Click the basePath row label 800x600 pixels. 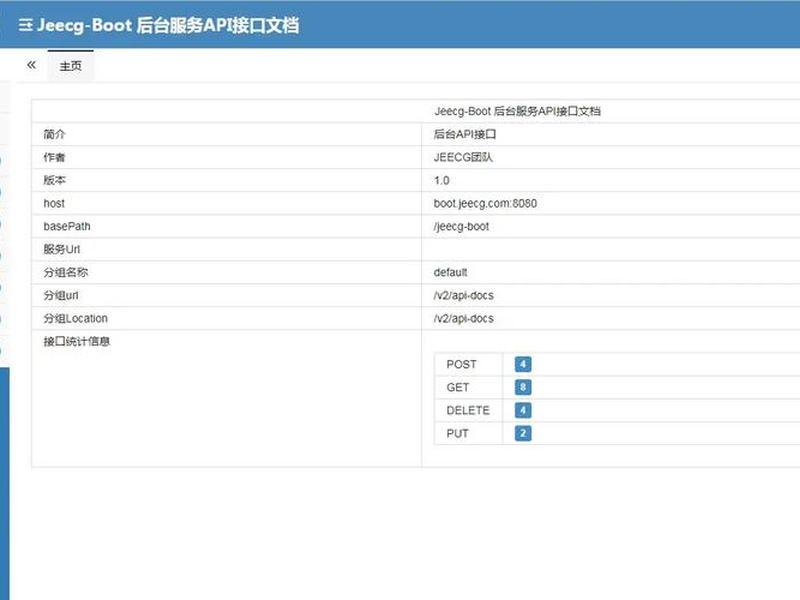[67, 226]
